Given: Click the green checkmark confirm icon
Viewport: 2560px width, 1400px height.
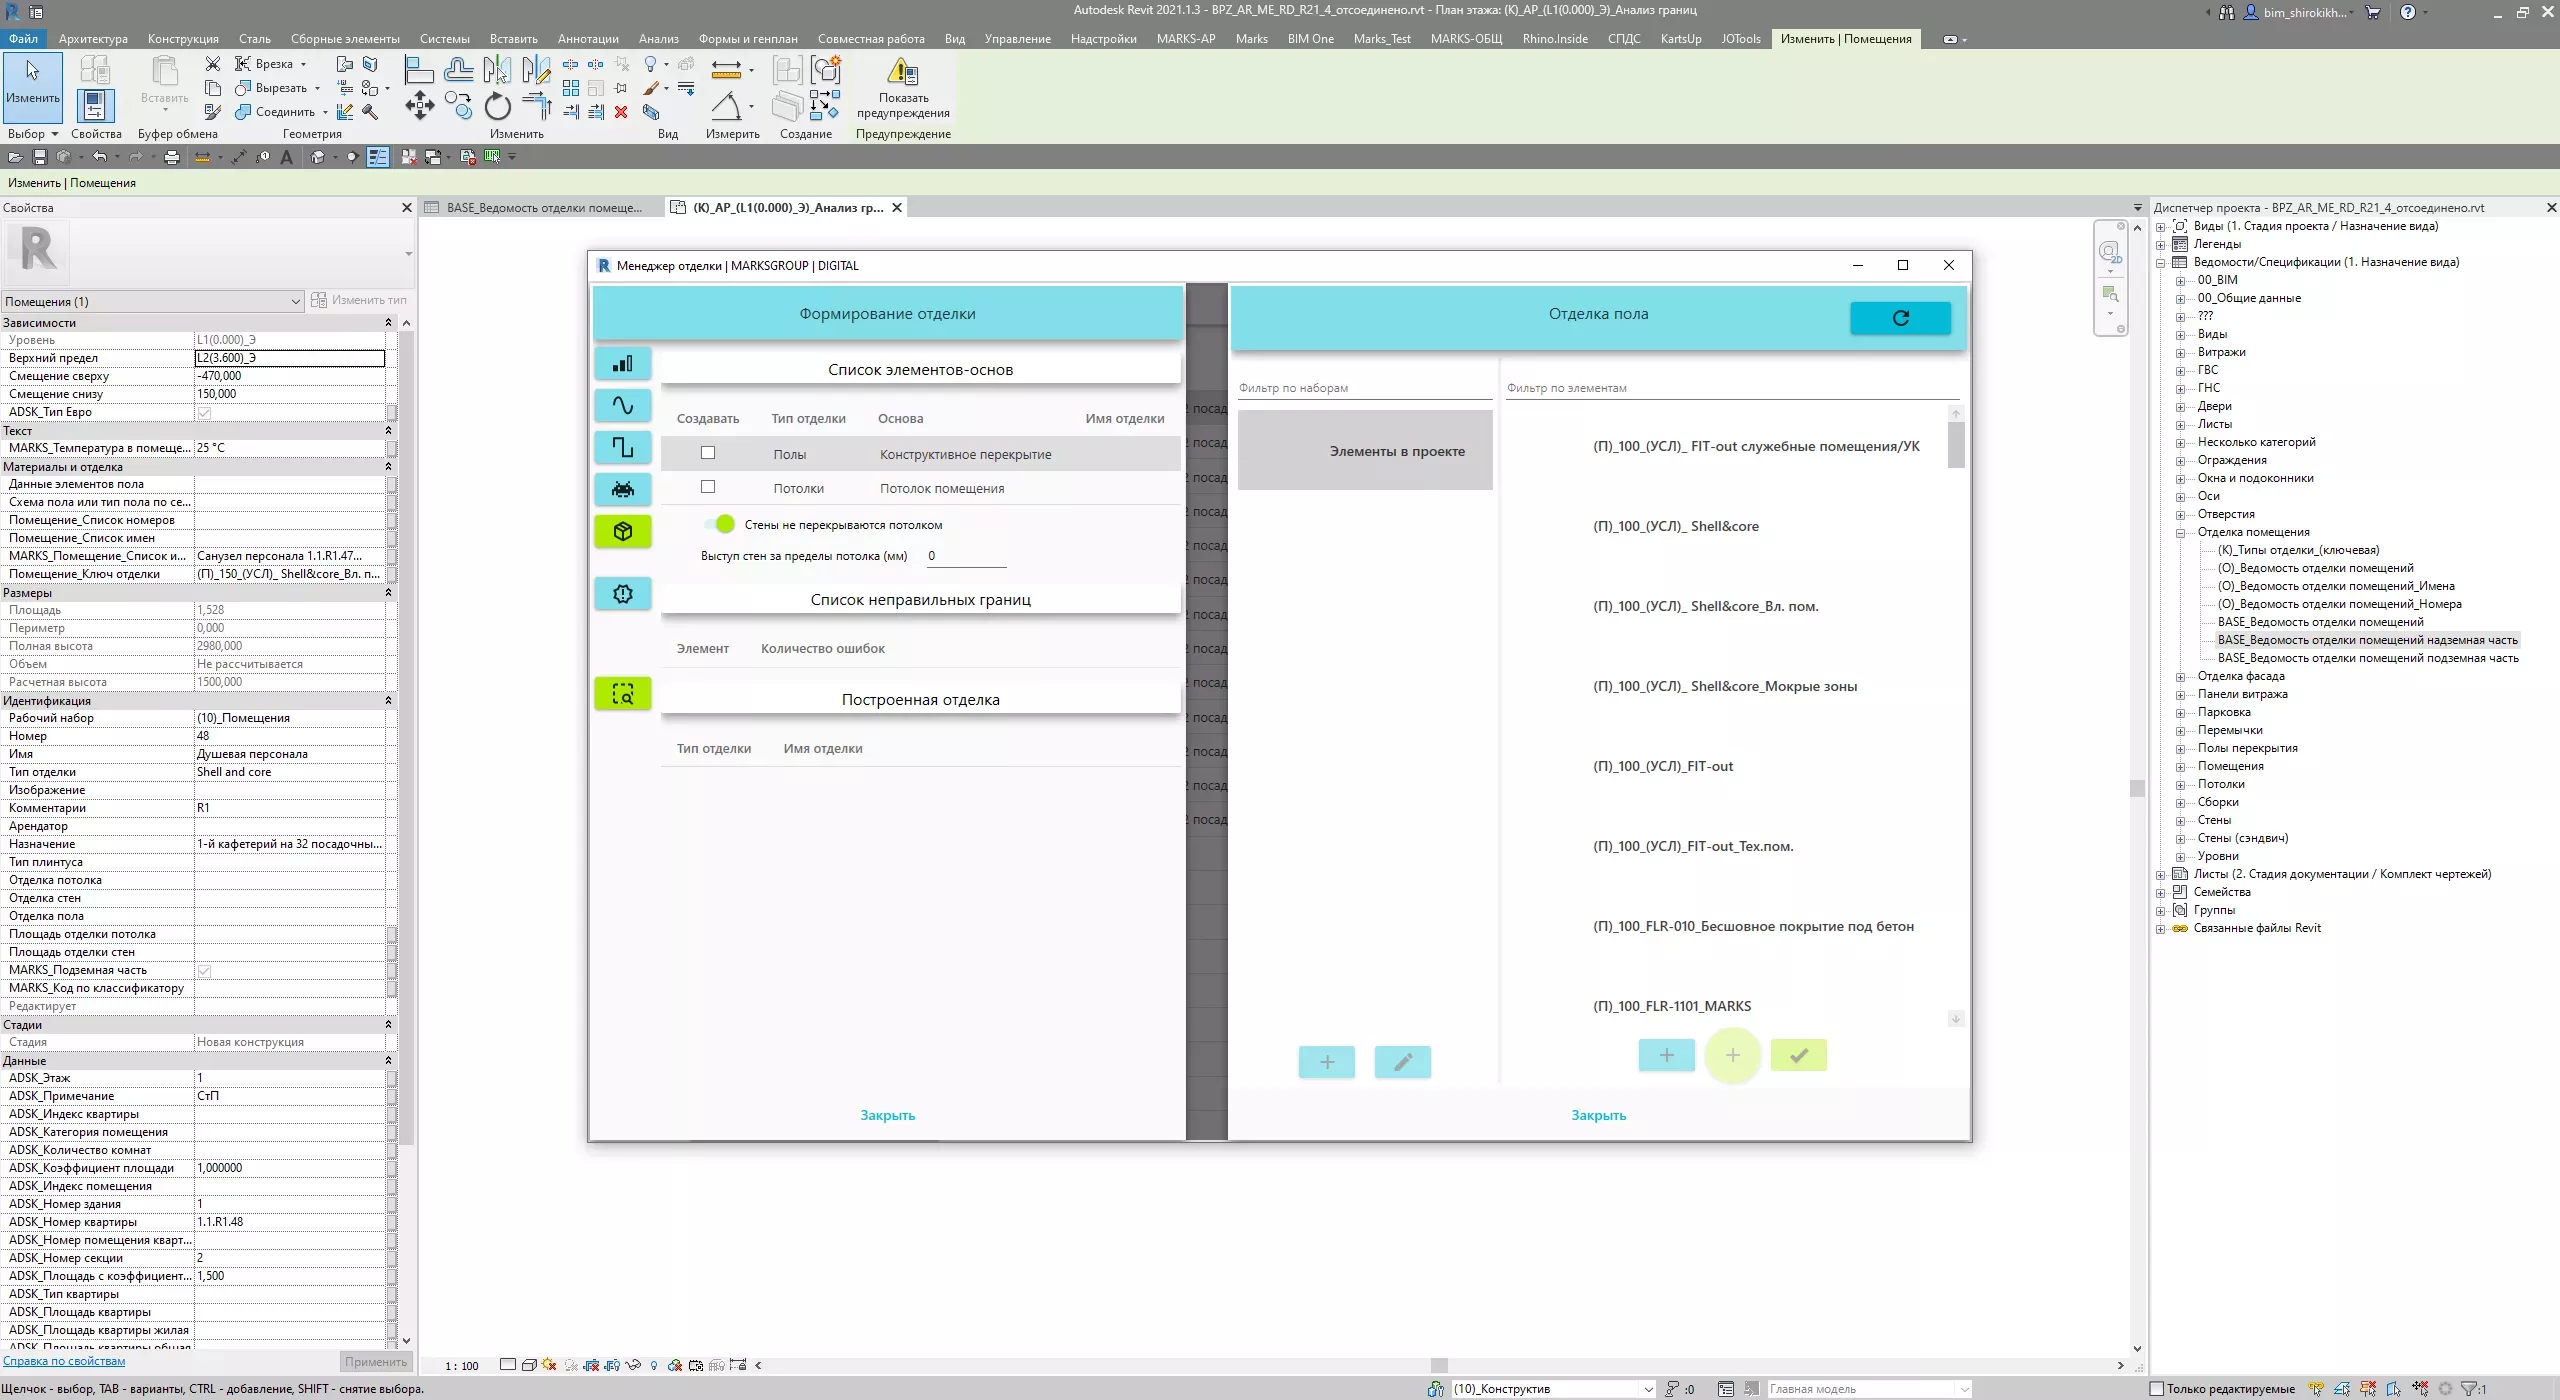Looking at the screenshot, I should 1798,1055.
